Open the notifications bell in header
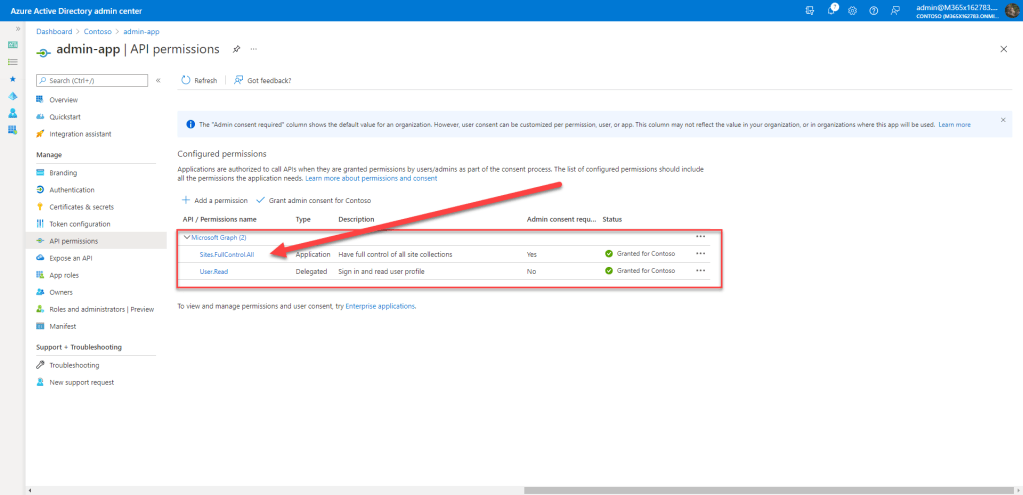 830,10
